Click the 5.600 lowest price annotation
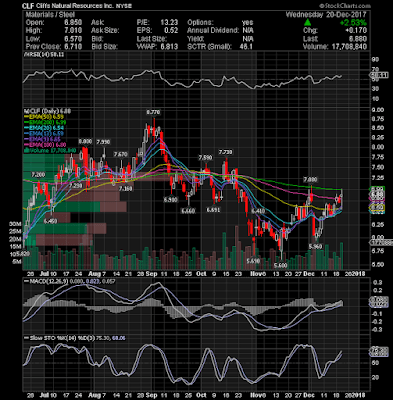Image resolution: width=393 pixels, height=400 pixels. [x=280, y=265]
